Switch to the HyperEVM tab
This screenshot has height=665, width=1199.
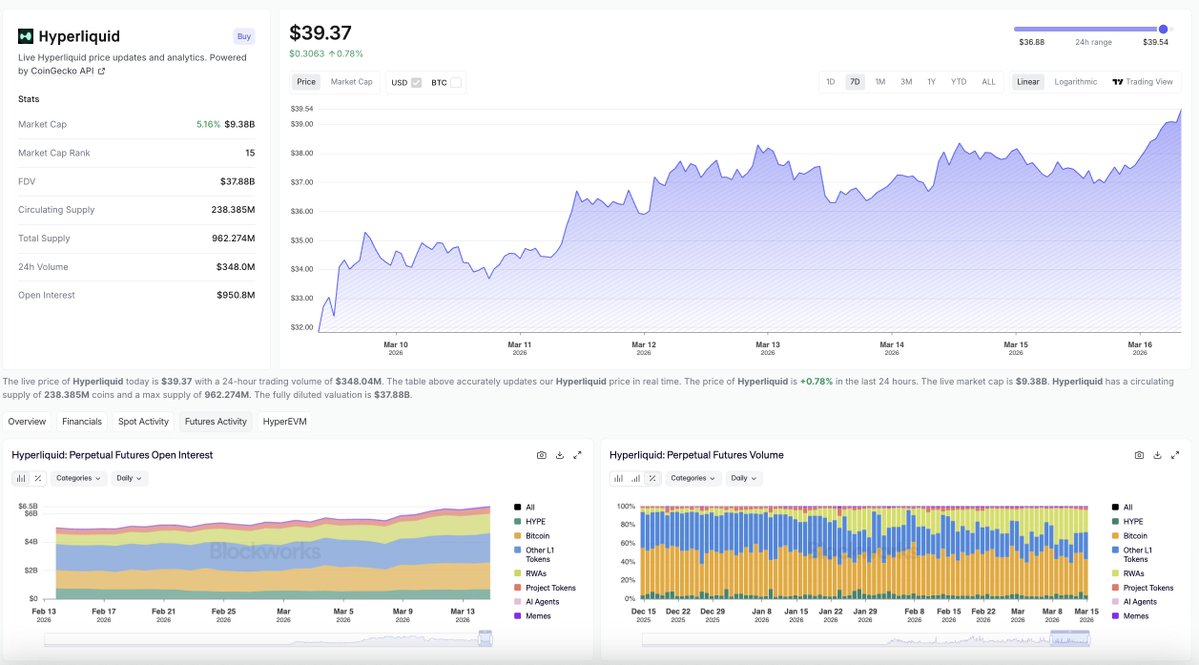[284, 421]
